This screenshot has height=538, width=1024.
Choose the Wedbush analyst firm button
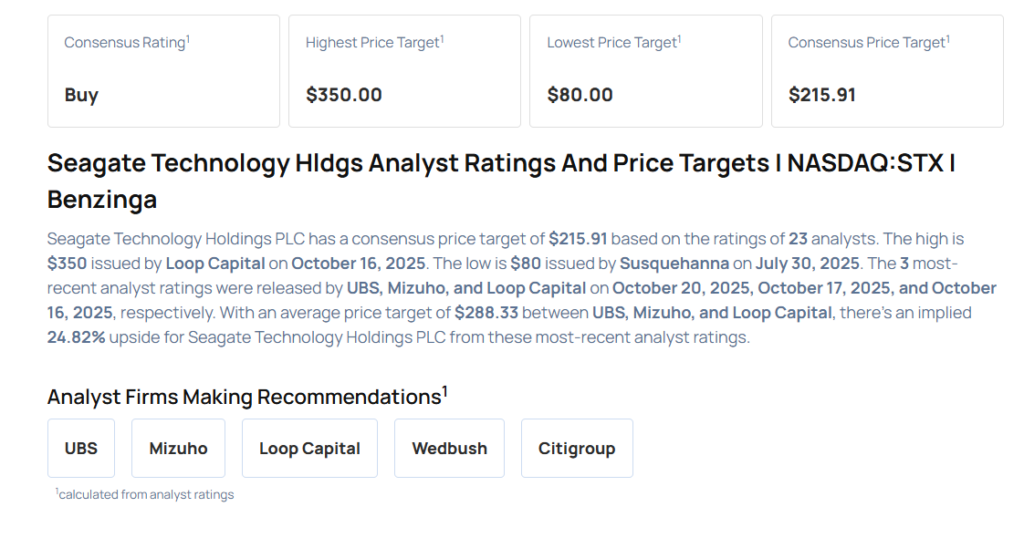click(x=449, y=448)
